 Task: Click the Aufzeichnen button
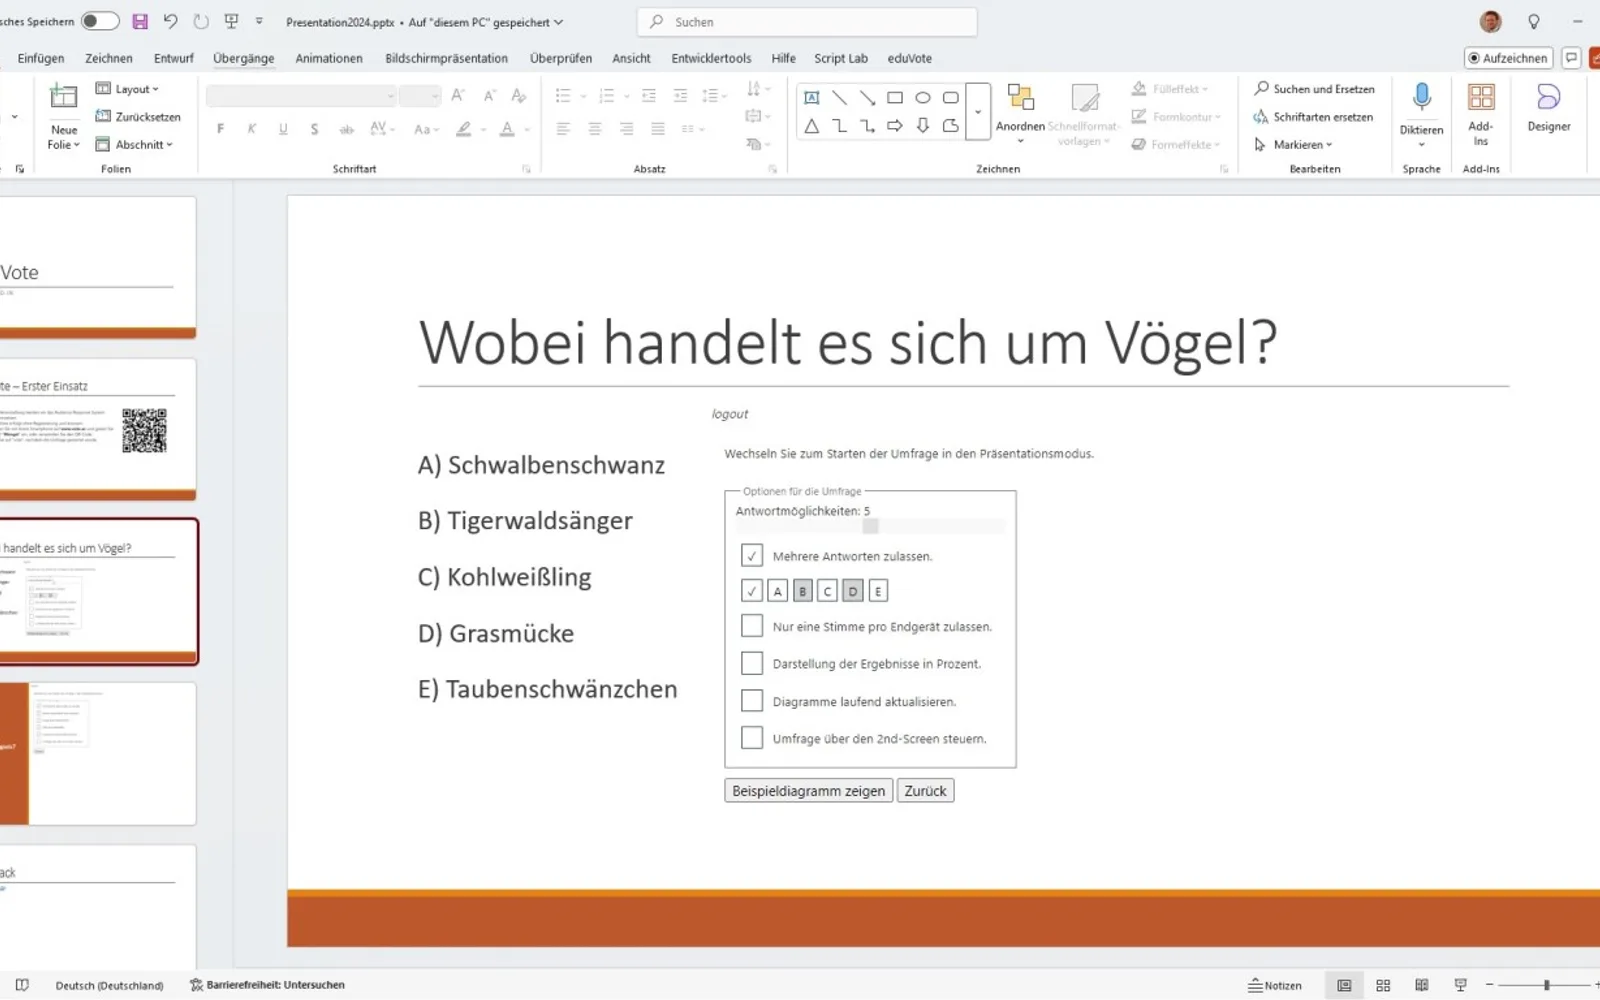click(1508, 58)
